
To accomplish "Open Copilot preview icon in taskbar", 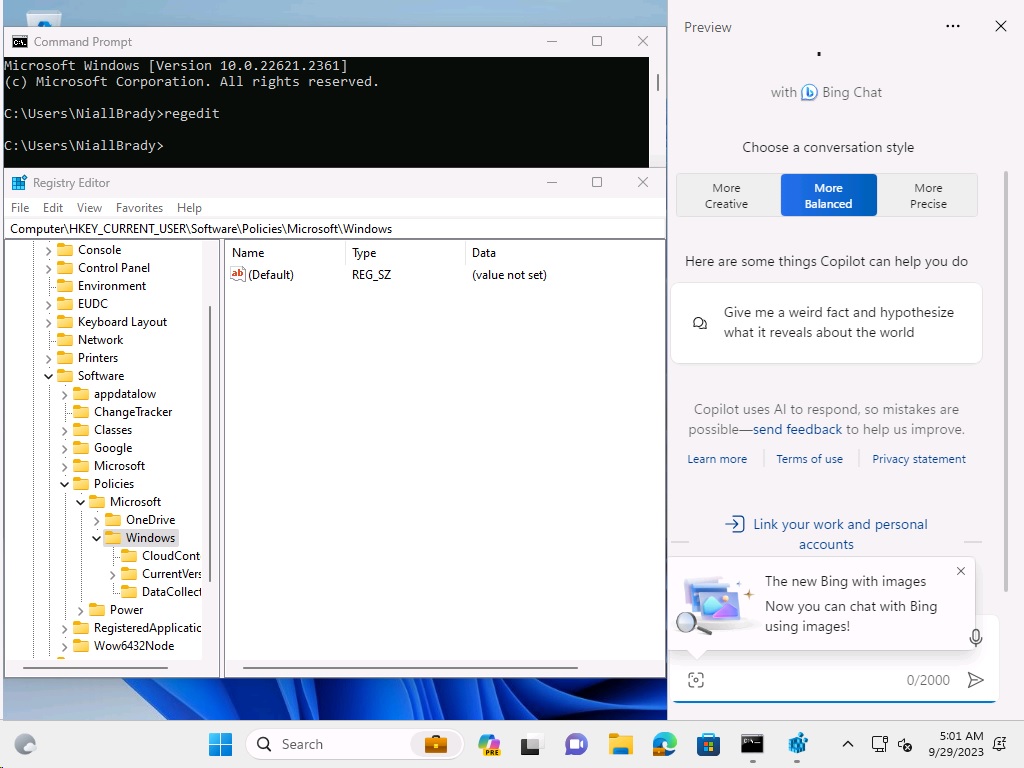I will click(489, 744).
